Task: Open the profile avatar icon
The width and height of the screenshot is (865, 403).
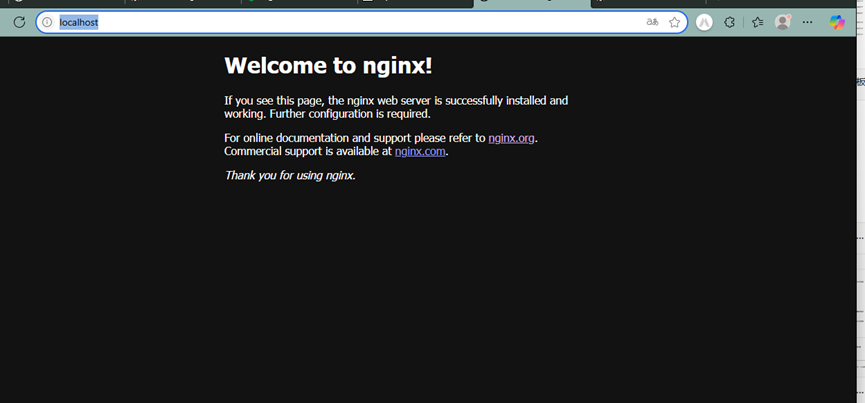Action: 783,22
